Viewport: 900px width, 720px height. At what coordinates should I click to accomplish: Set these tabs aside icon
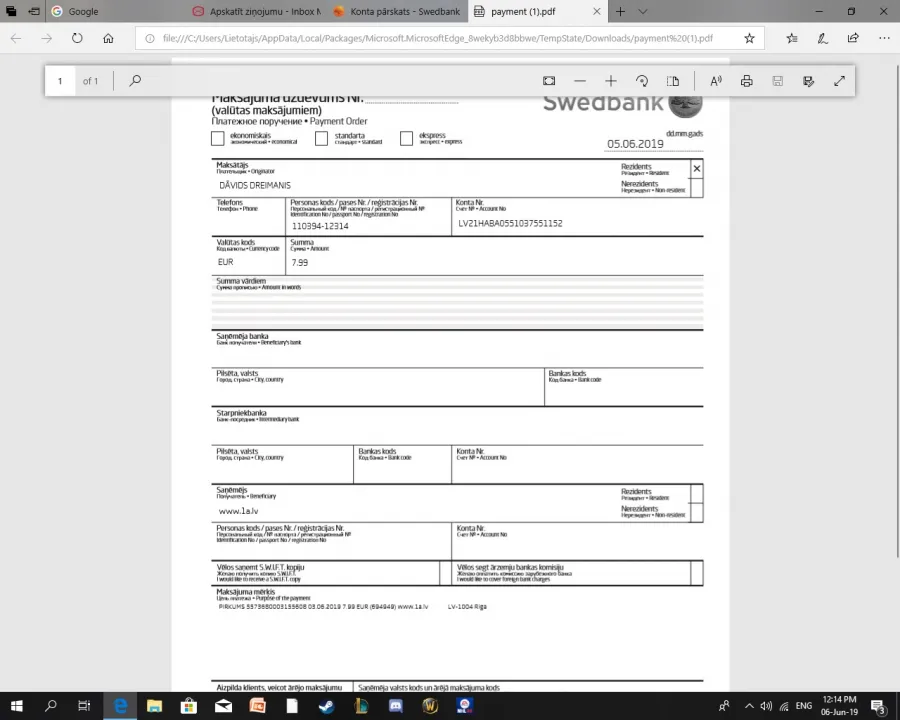pyautogui.click(x=34, y=11)
